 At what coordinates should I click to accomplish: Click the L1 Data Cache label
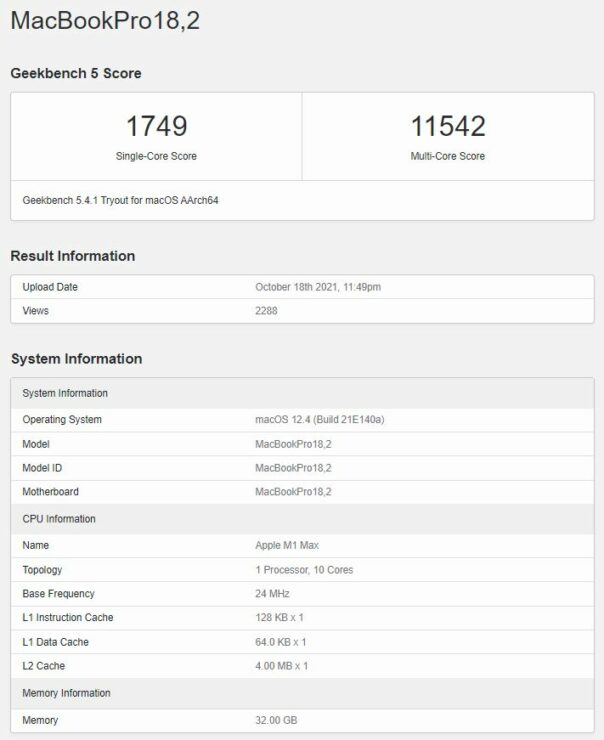tap(56, 642)
